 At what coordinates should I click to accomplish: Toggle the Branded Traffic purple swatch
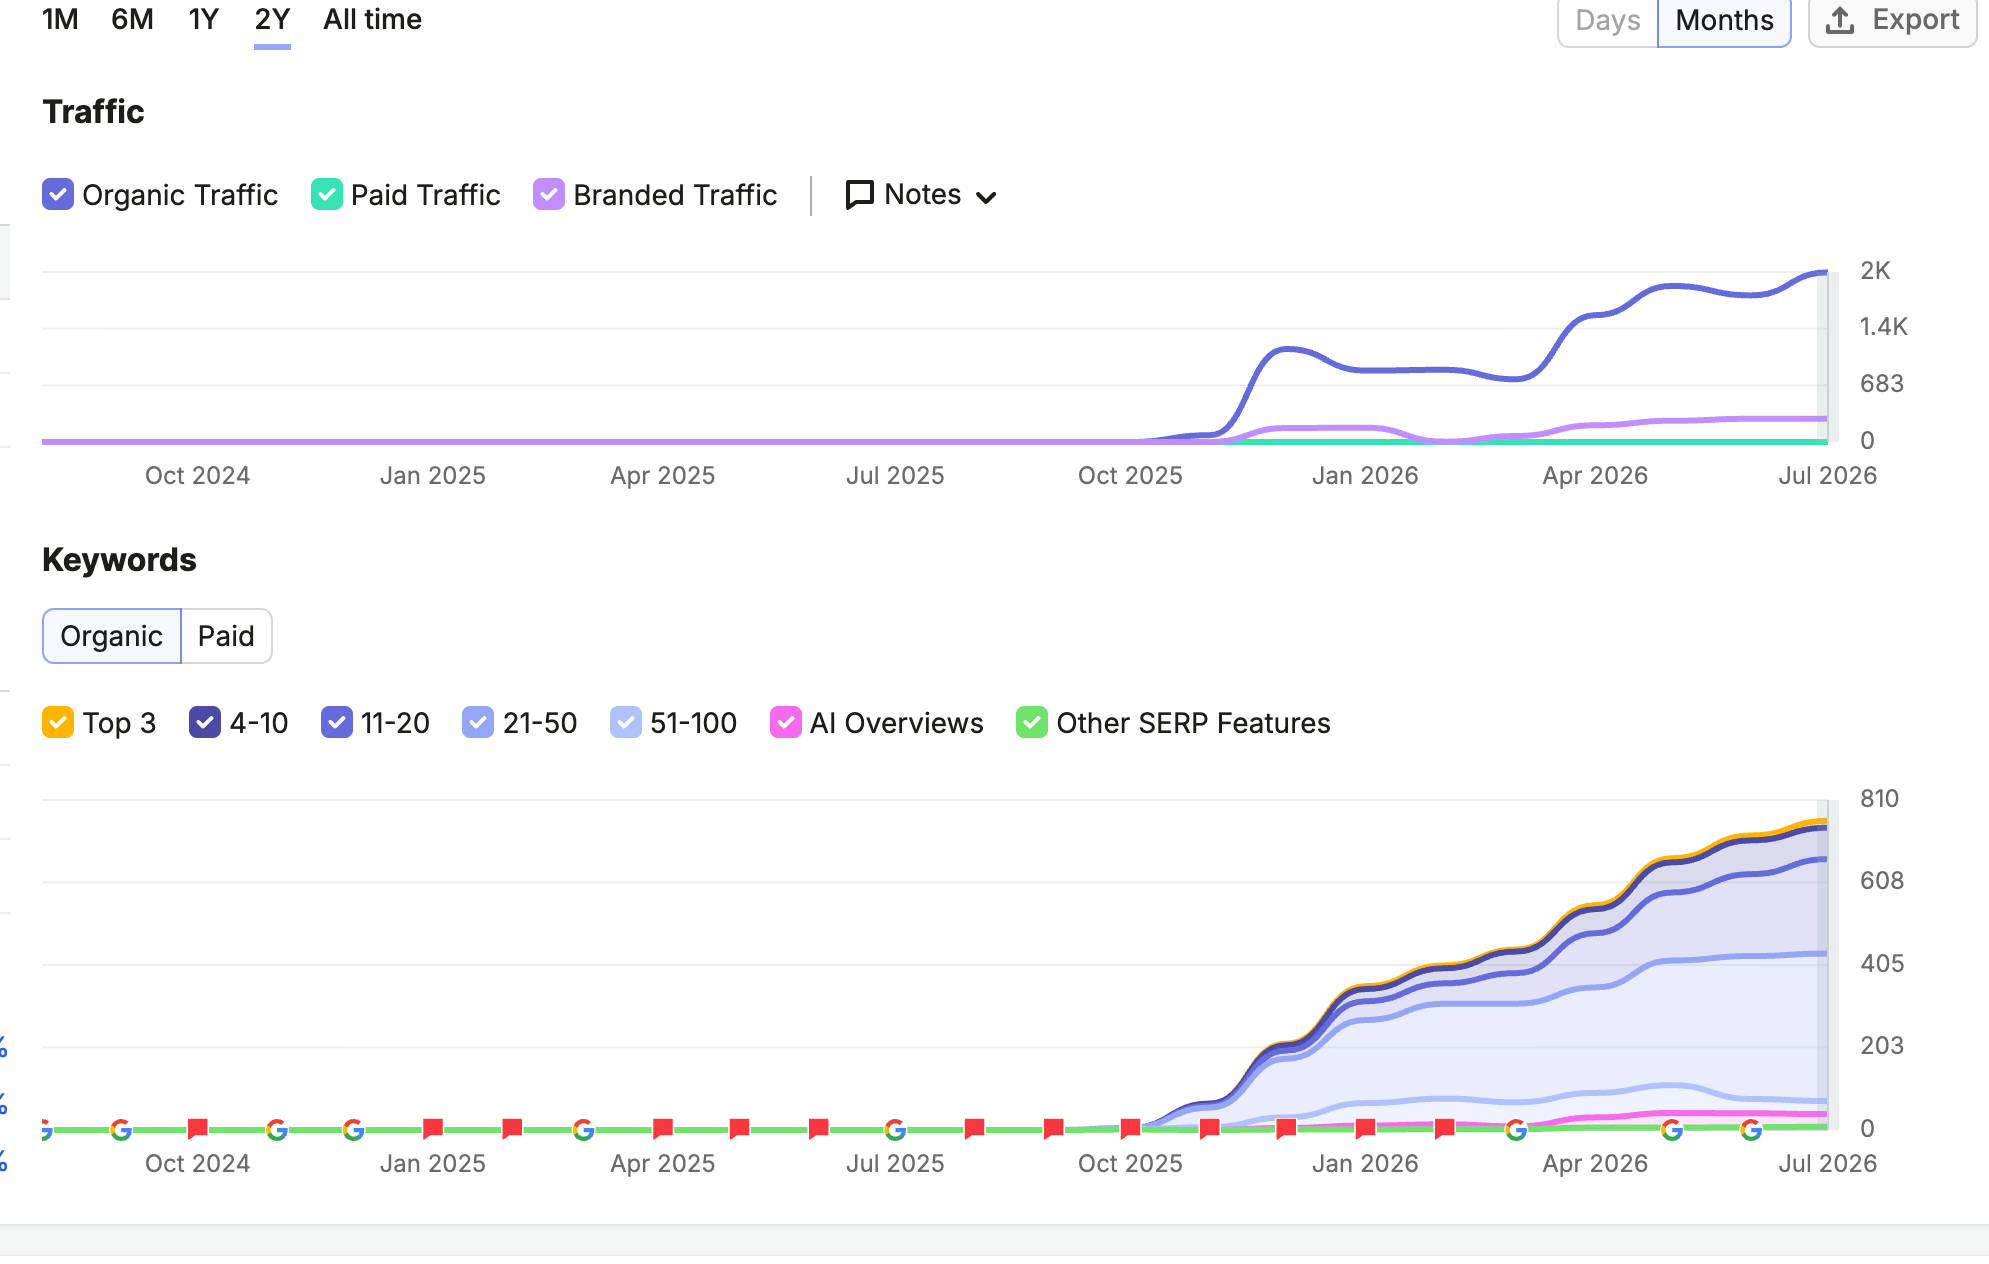(x=549, y=194)
